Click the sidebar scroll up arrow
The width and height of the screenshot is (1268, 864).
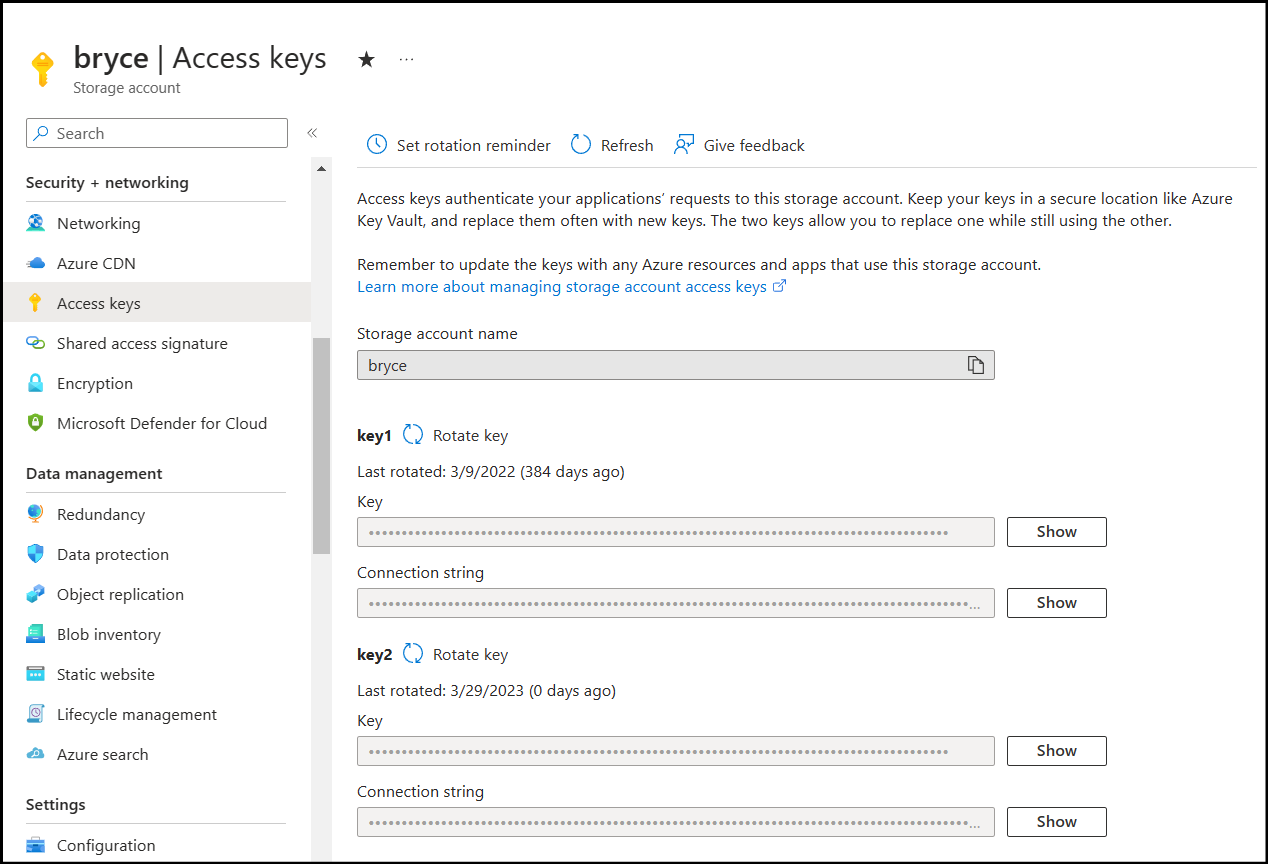coord(321,169)
